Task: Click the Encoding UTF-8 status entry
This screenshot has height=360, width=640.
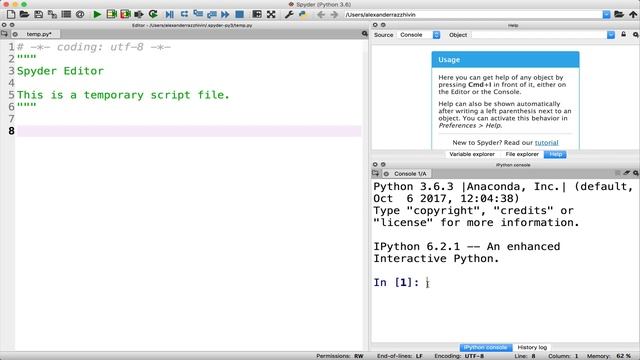Action: pyautogui.click(x=459, y=356)
